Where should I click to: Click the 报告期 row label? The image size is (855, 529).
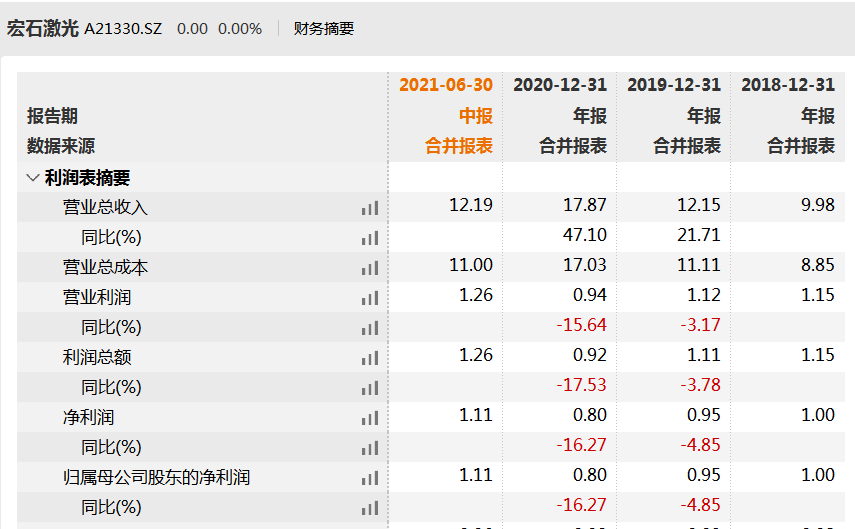(52, 116)
